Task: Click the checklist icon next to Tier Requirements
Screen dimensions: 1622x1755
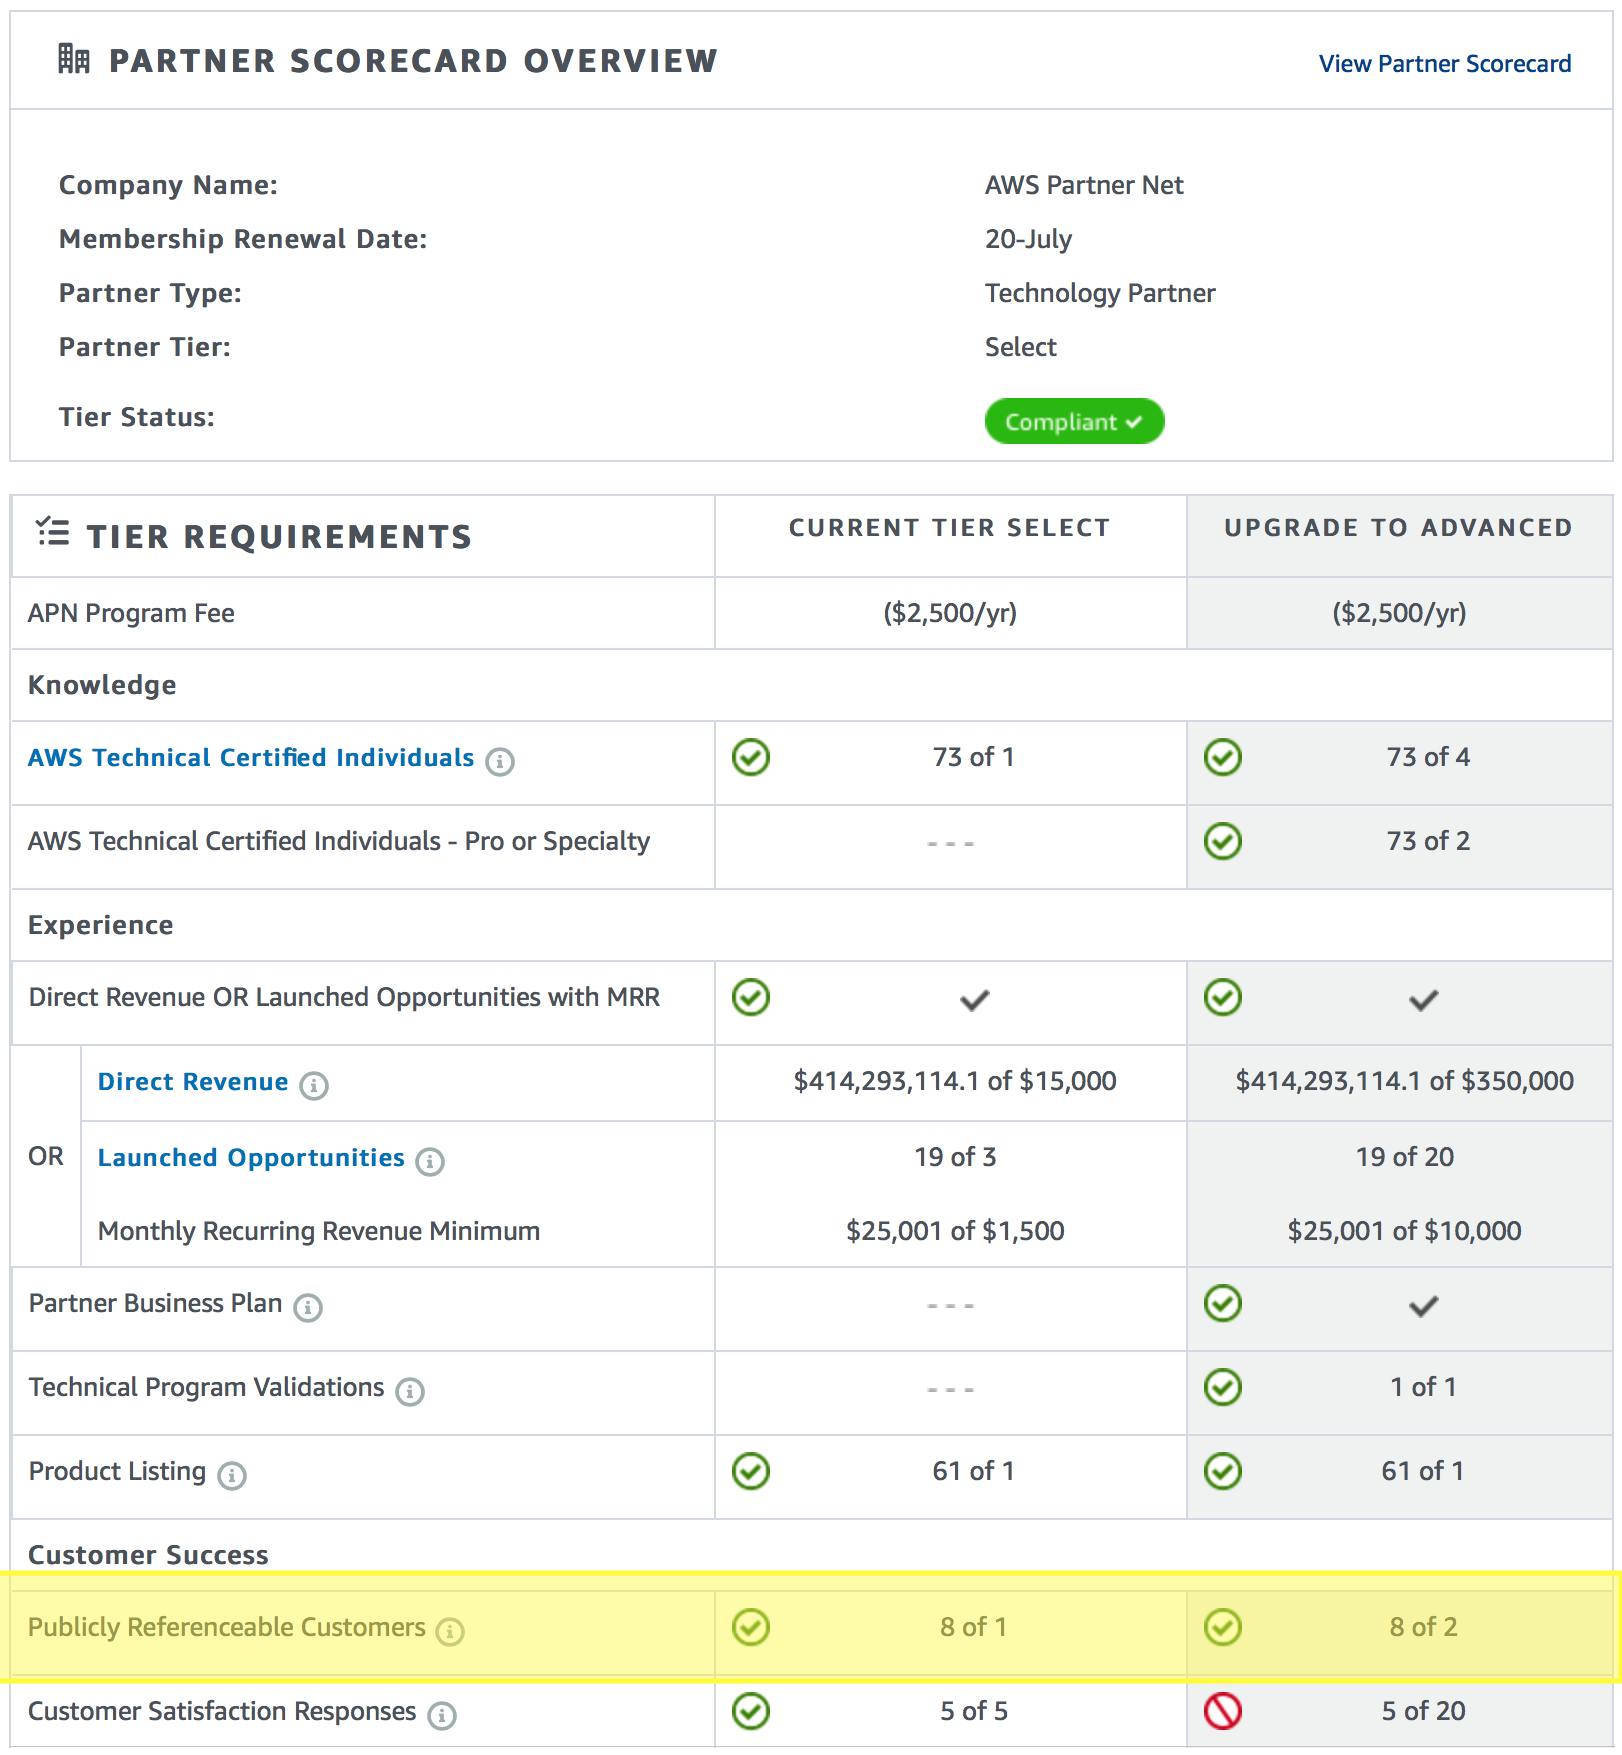Action: [53, 532]
